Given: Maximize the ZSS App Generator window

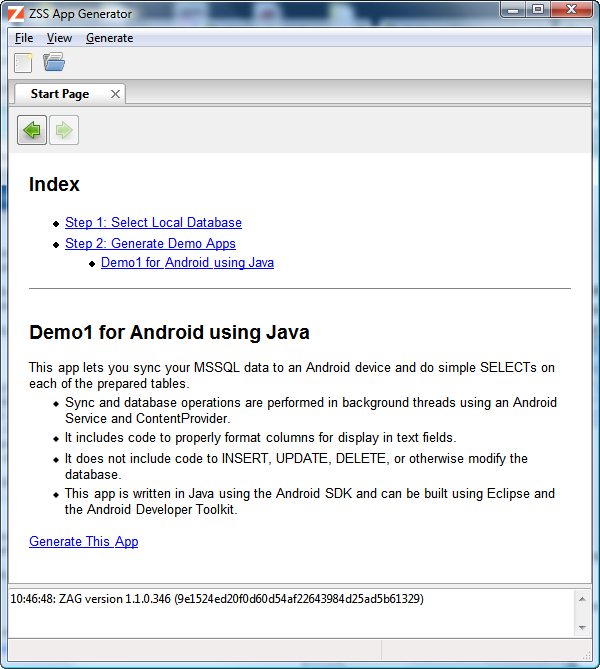Looking at the screenshot, I should coord(538,10).
